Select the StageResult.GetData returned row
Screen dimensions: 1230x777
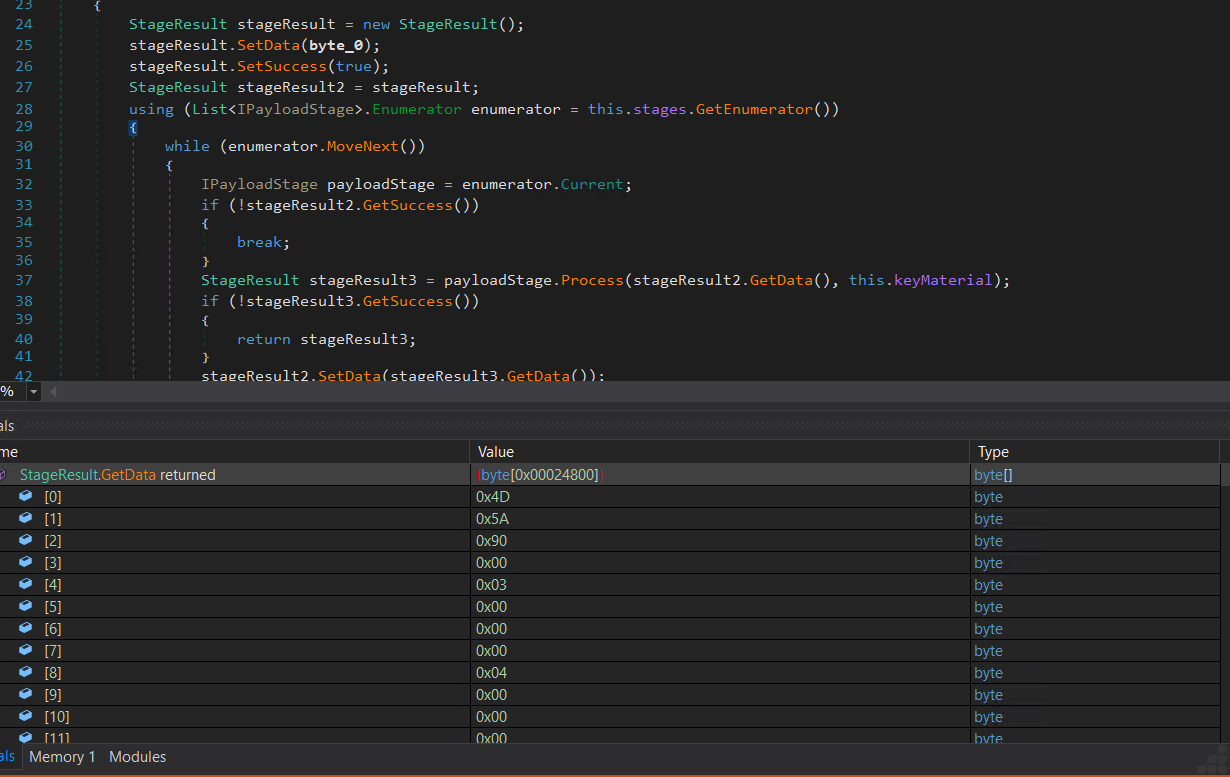click(609, 475)
